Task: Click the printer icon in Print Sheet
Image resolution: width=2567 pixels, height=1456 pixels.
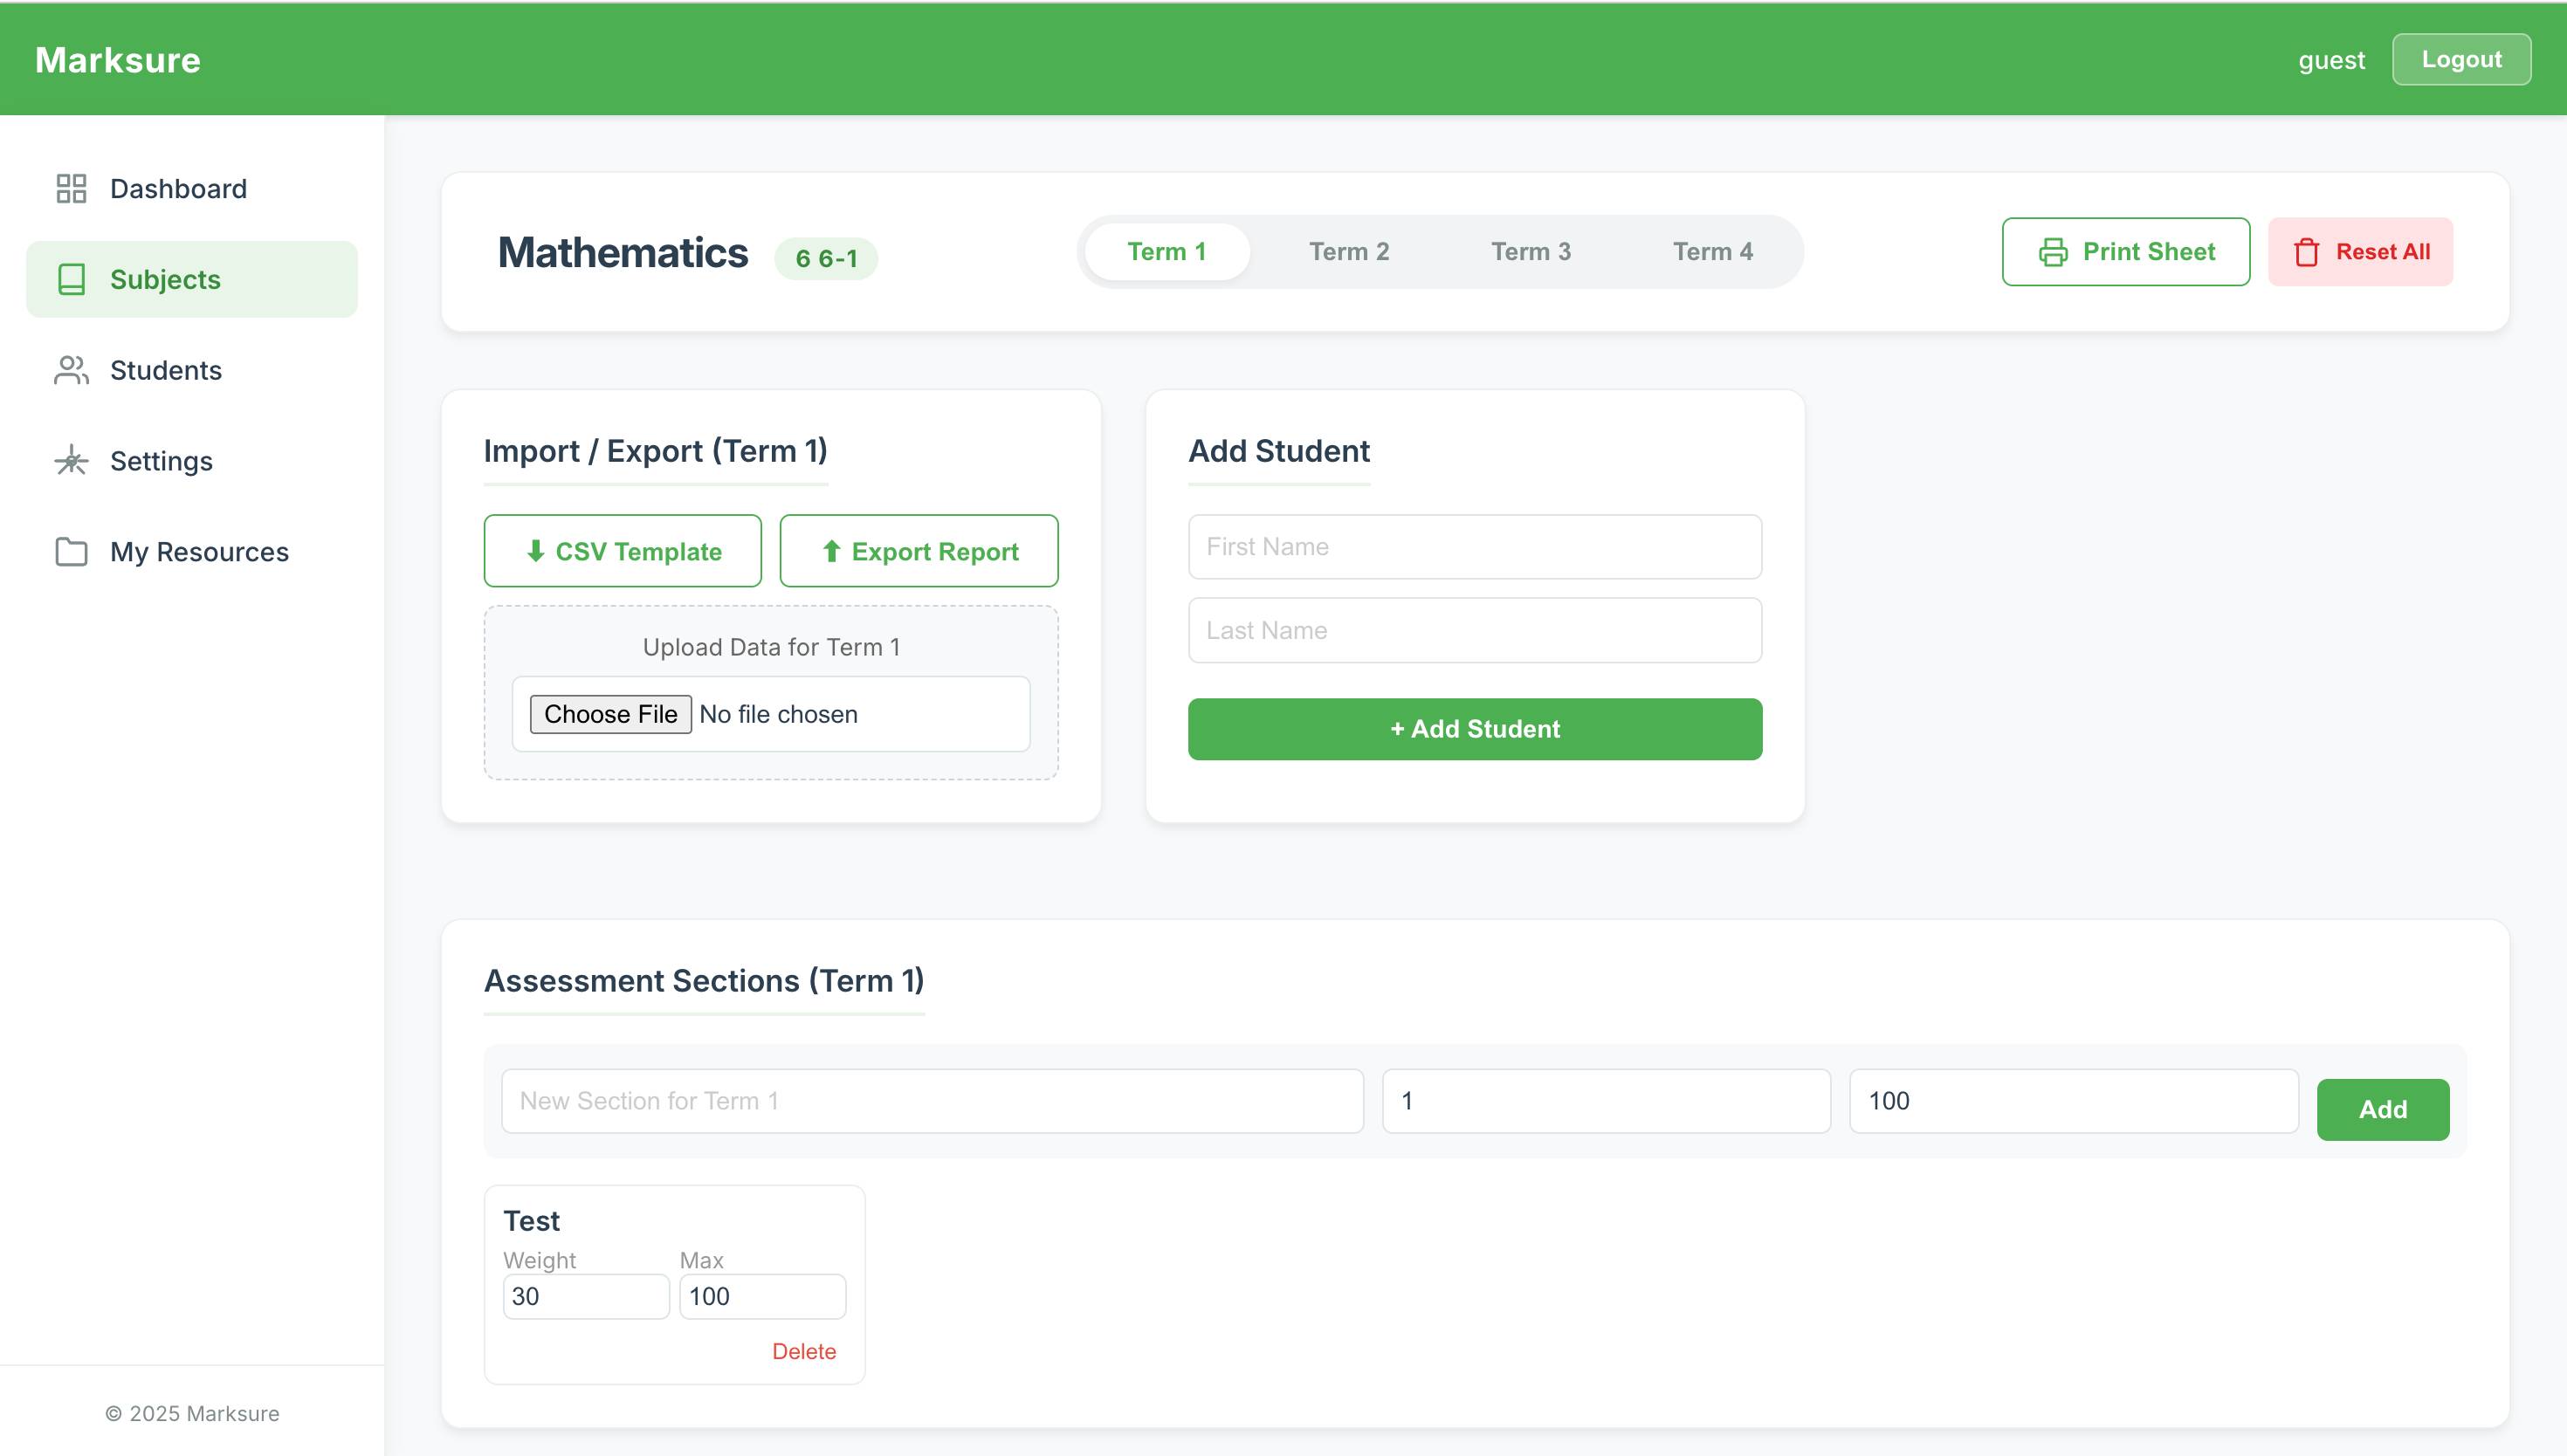Action: pos(2053,252)
